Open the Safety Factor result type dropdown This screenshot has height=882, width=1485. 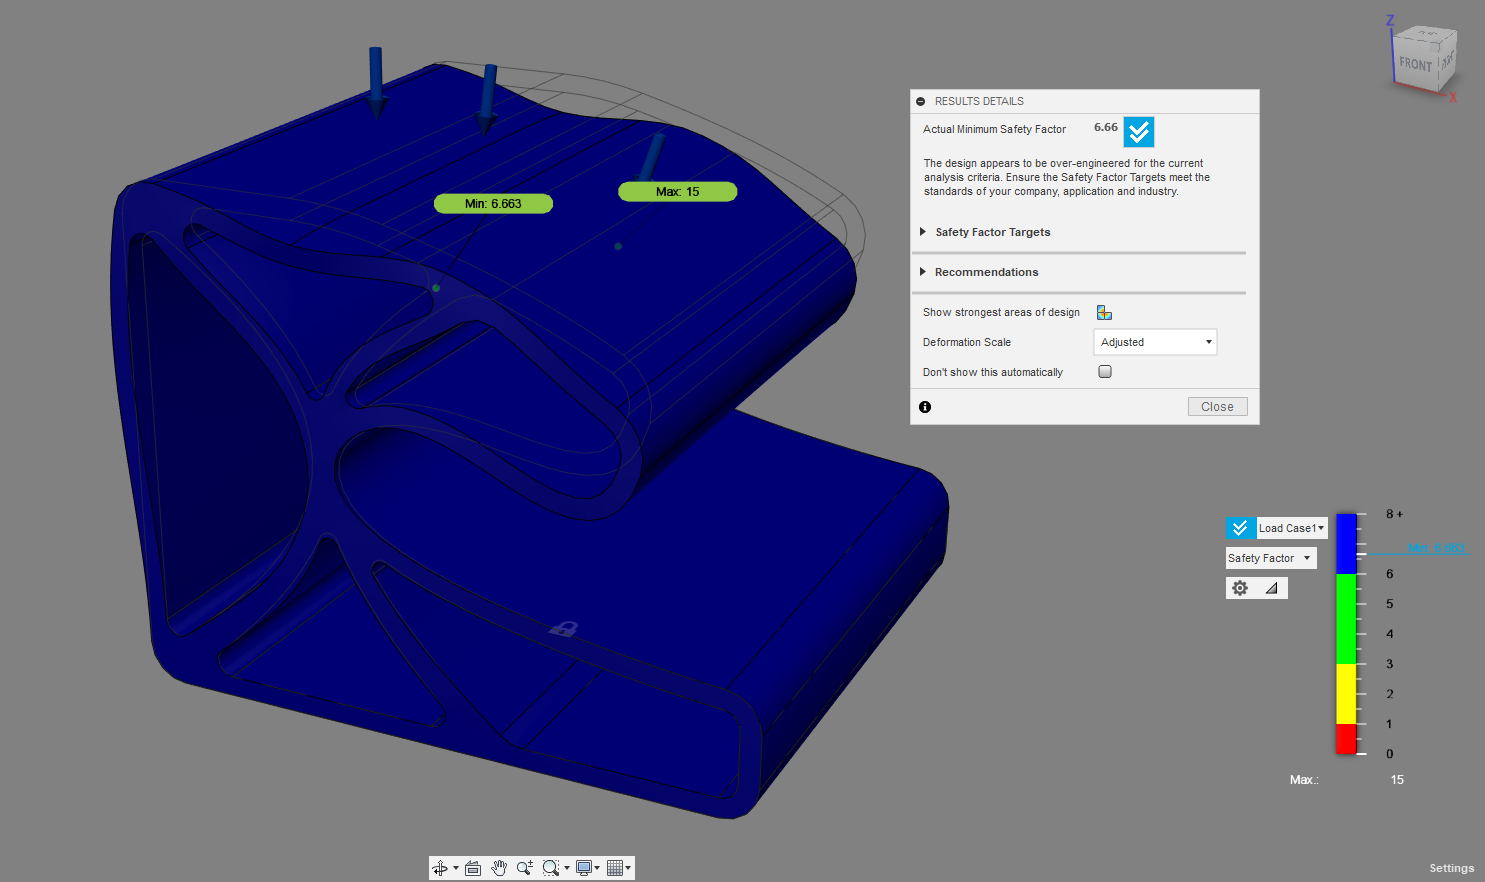[1271, 558]
